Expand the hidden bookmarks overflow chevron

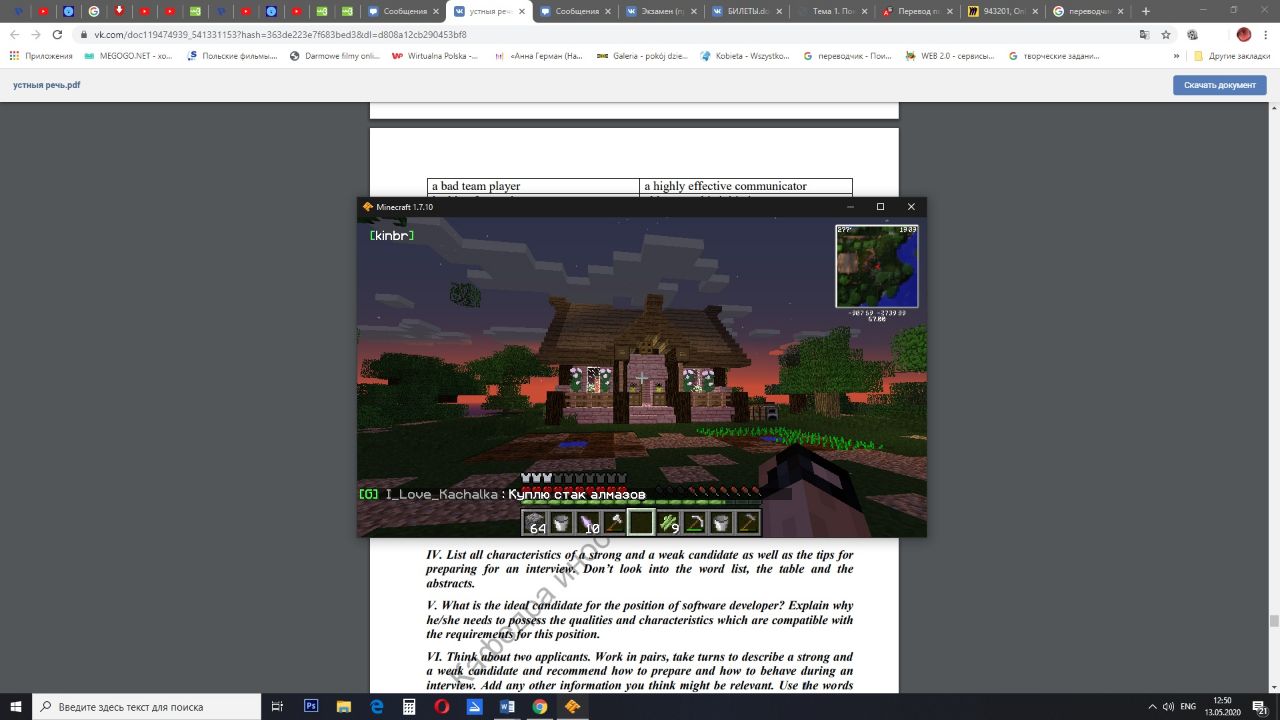[x=1178, y=56]
